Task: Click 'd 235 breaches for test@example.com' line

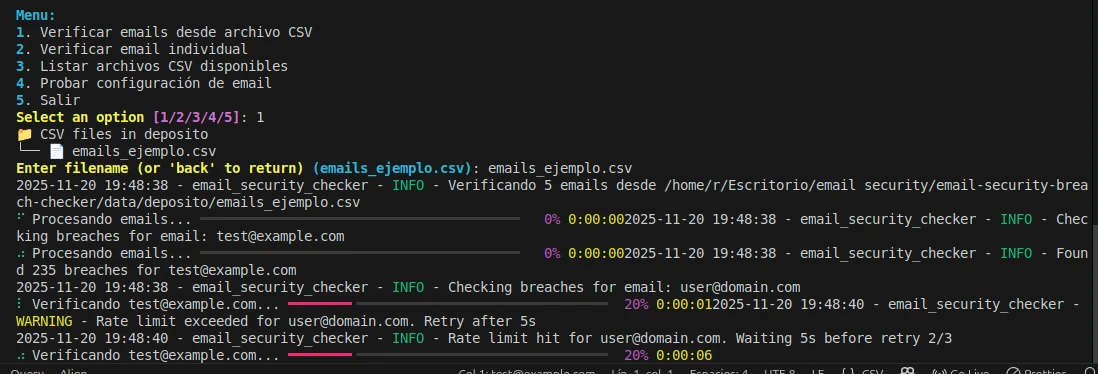Action: (x=156, y=270)
